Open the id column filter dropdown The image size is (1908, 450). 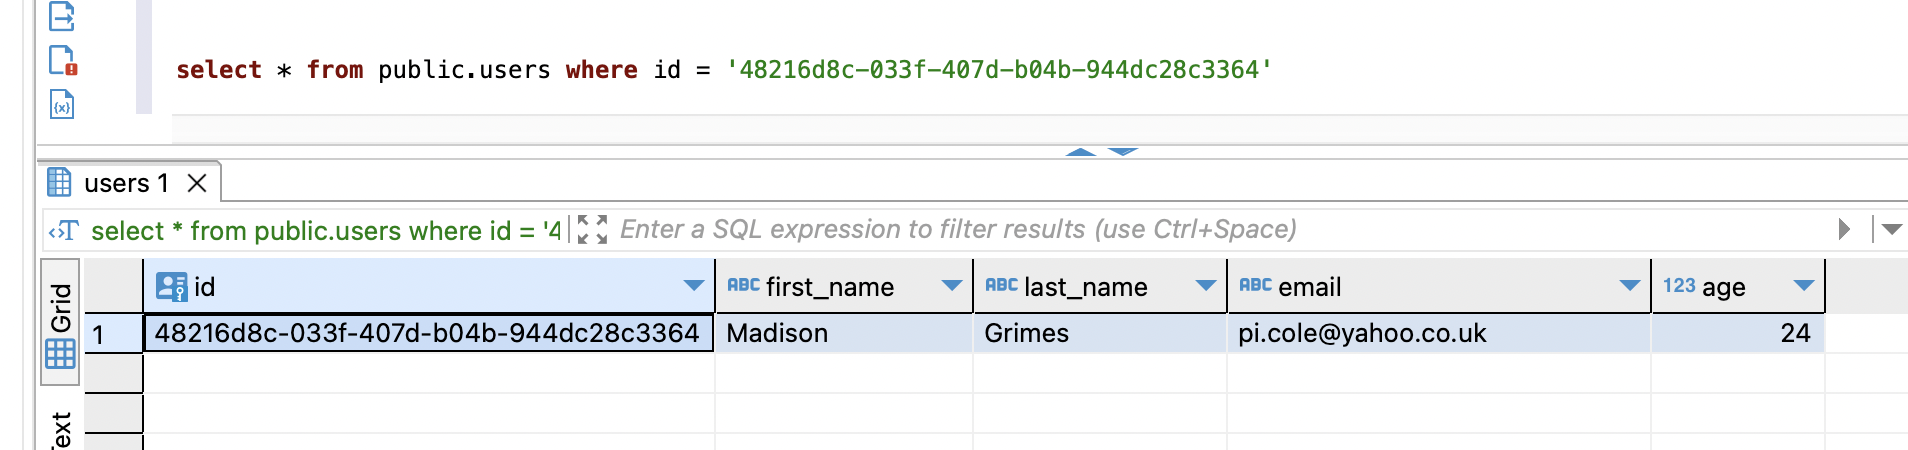694,286
